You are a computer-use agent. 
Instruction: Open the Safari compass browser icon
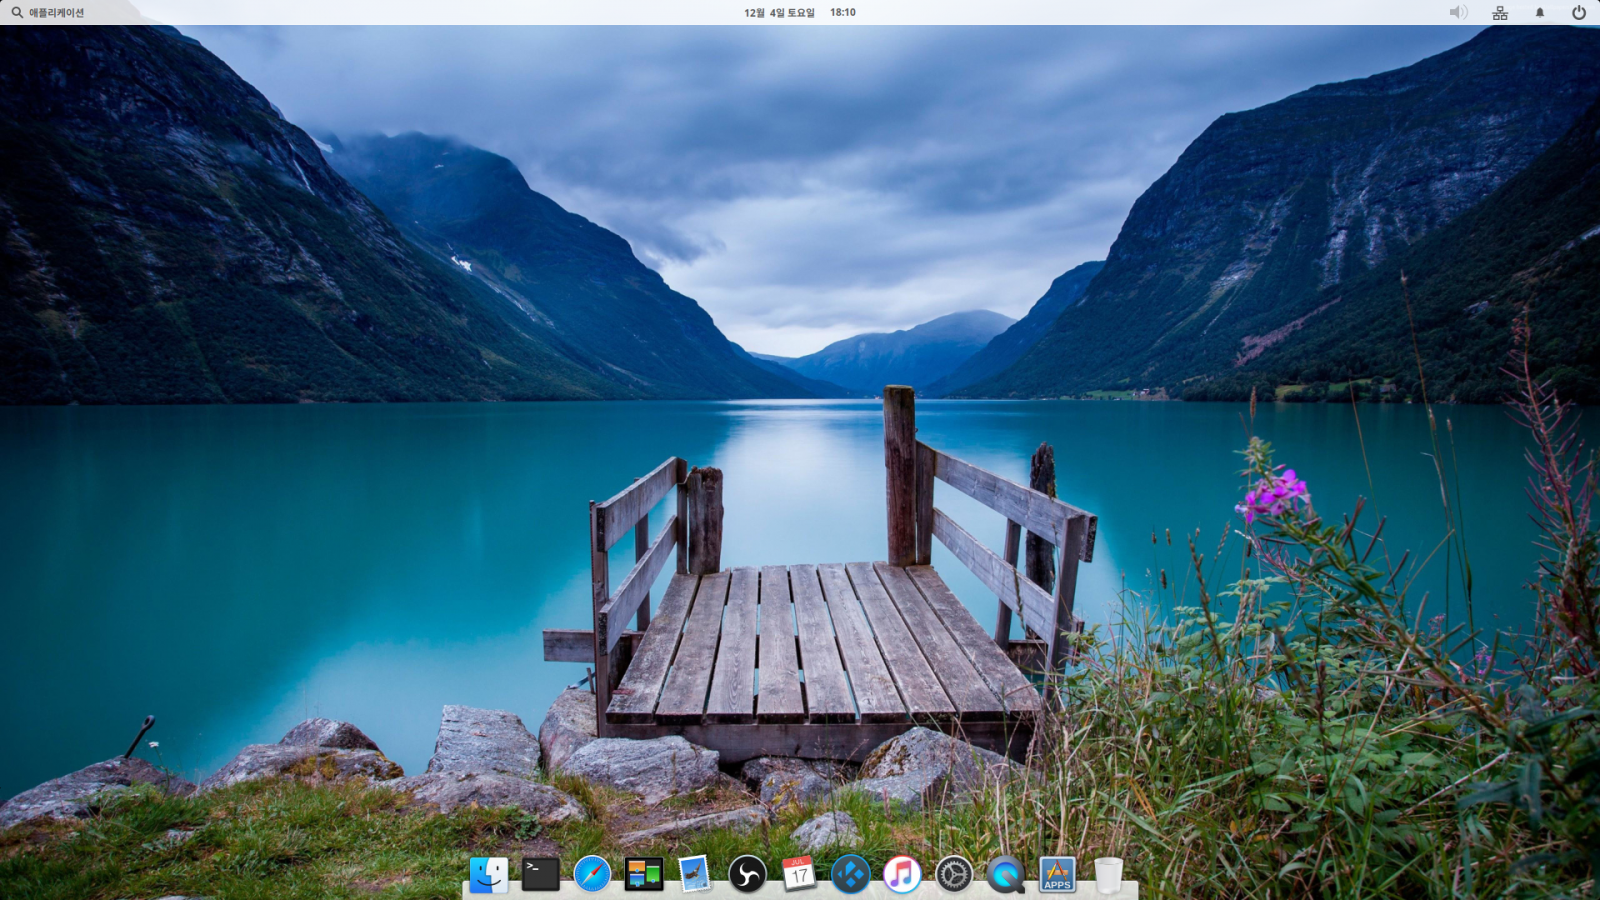(592, 875)
